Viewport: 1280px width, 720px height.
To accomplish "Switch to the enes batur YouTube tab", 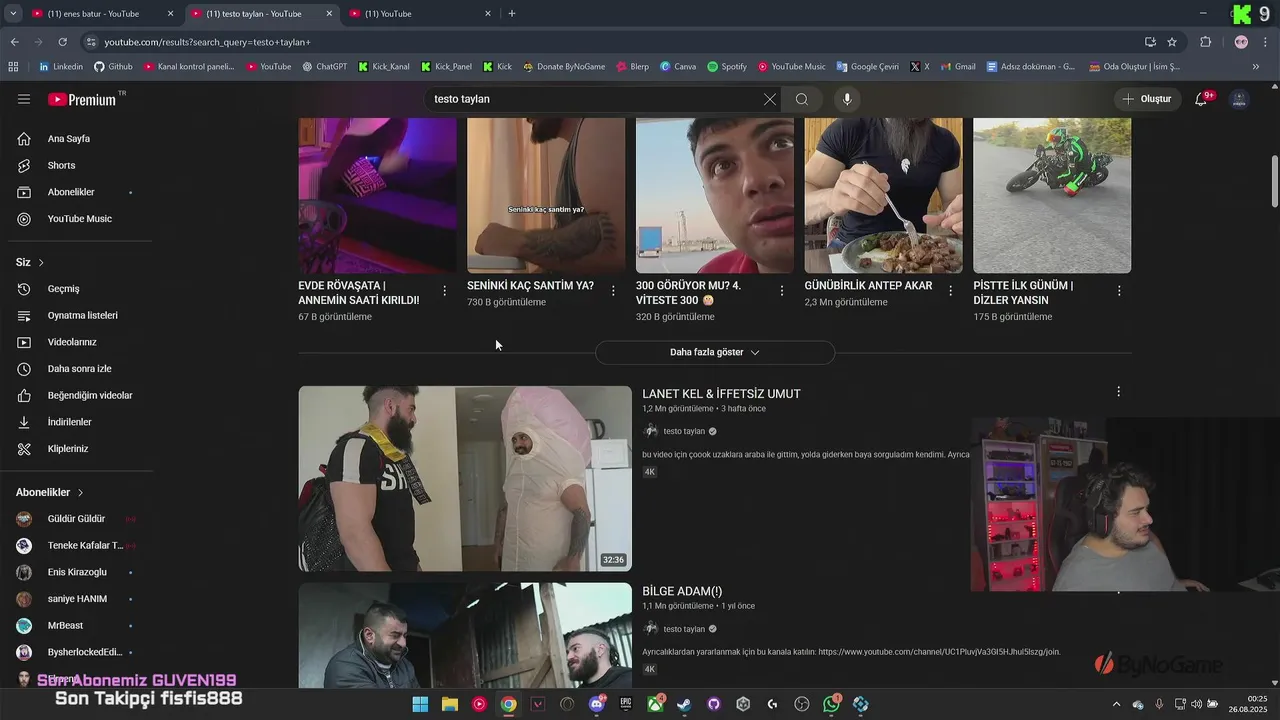I will 102,14.
